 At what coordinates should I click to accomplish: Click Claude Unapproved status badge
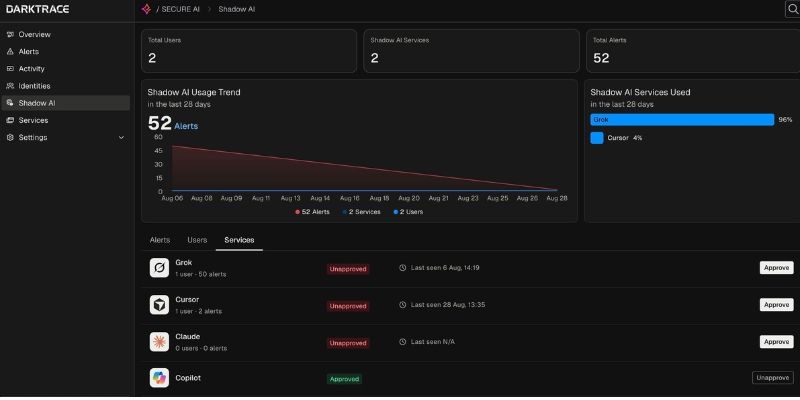348,343
